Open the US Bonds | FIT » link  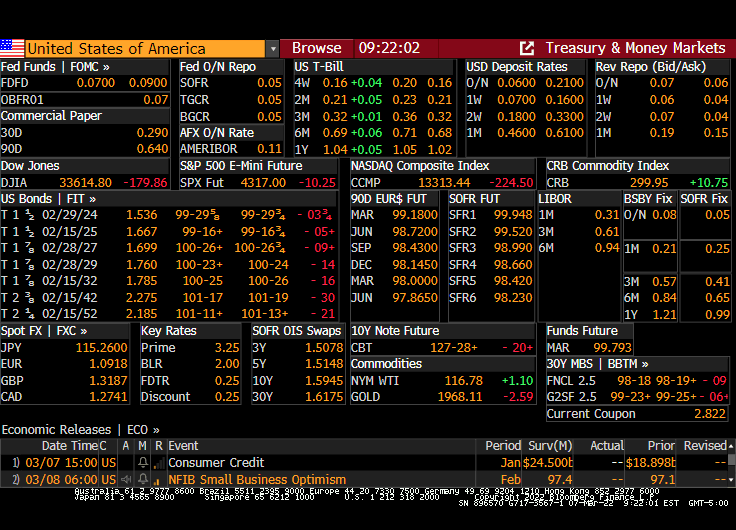(48, 199)
